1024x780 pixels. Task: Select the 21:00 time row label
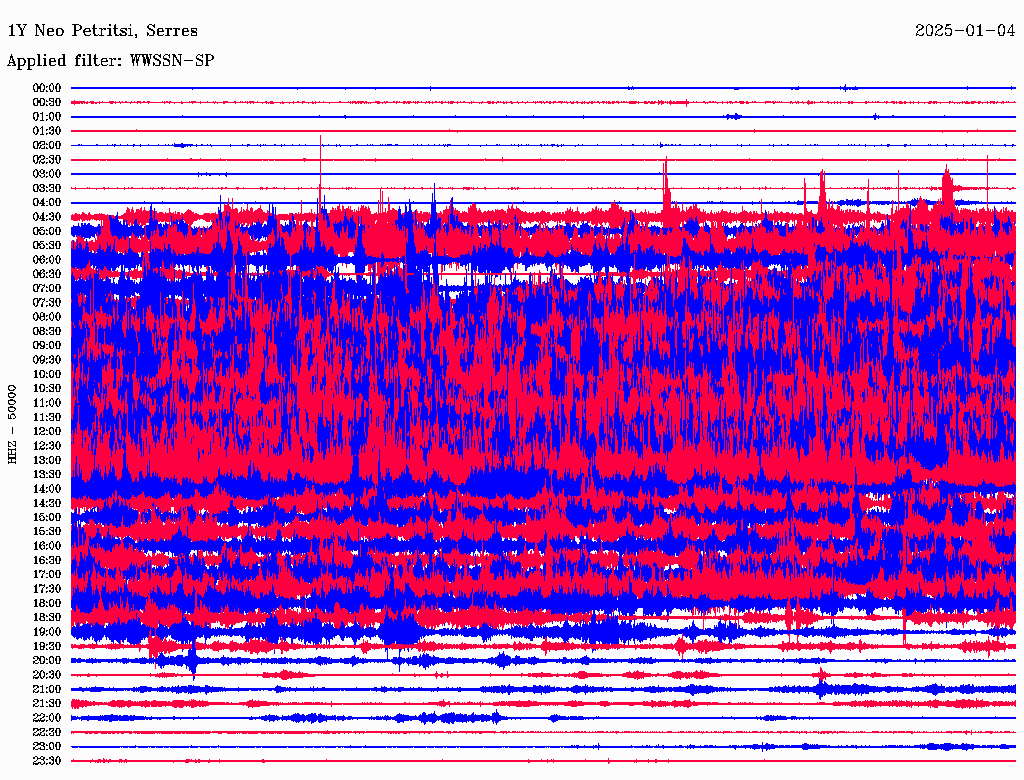point(47,689)
